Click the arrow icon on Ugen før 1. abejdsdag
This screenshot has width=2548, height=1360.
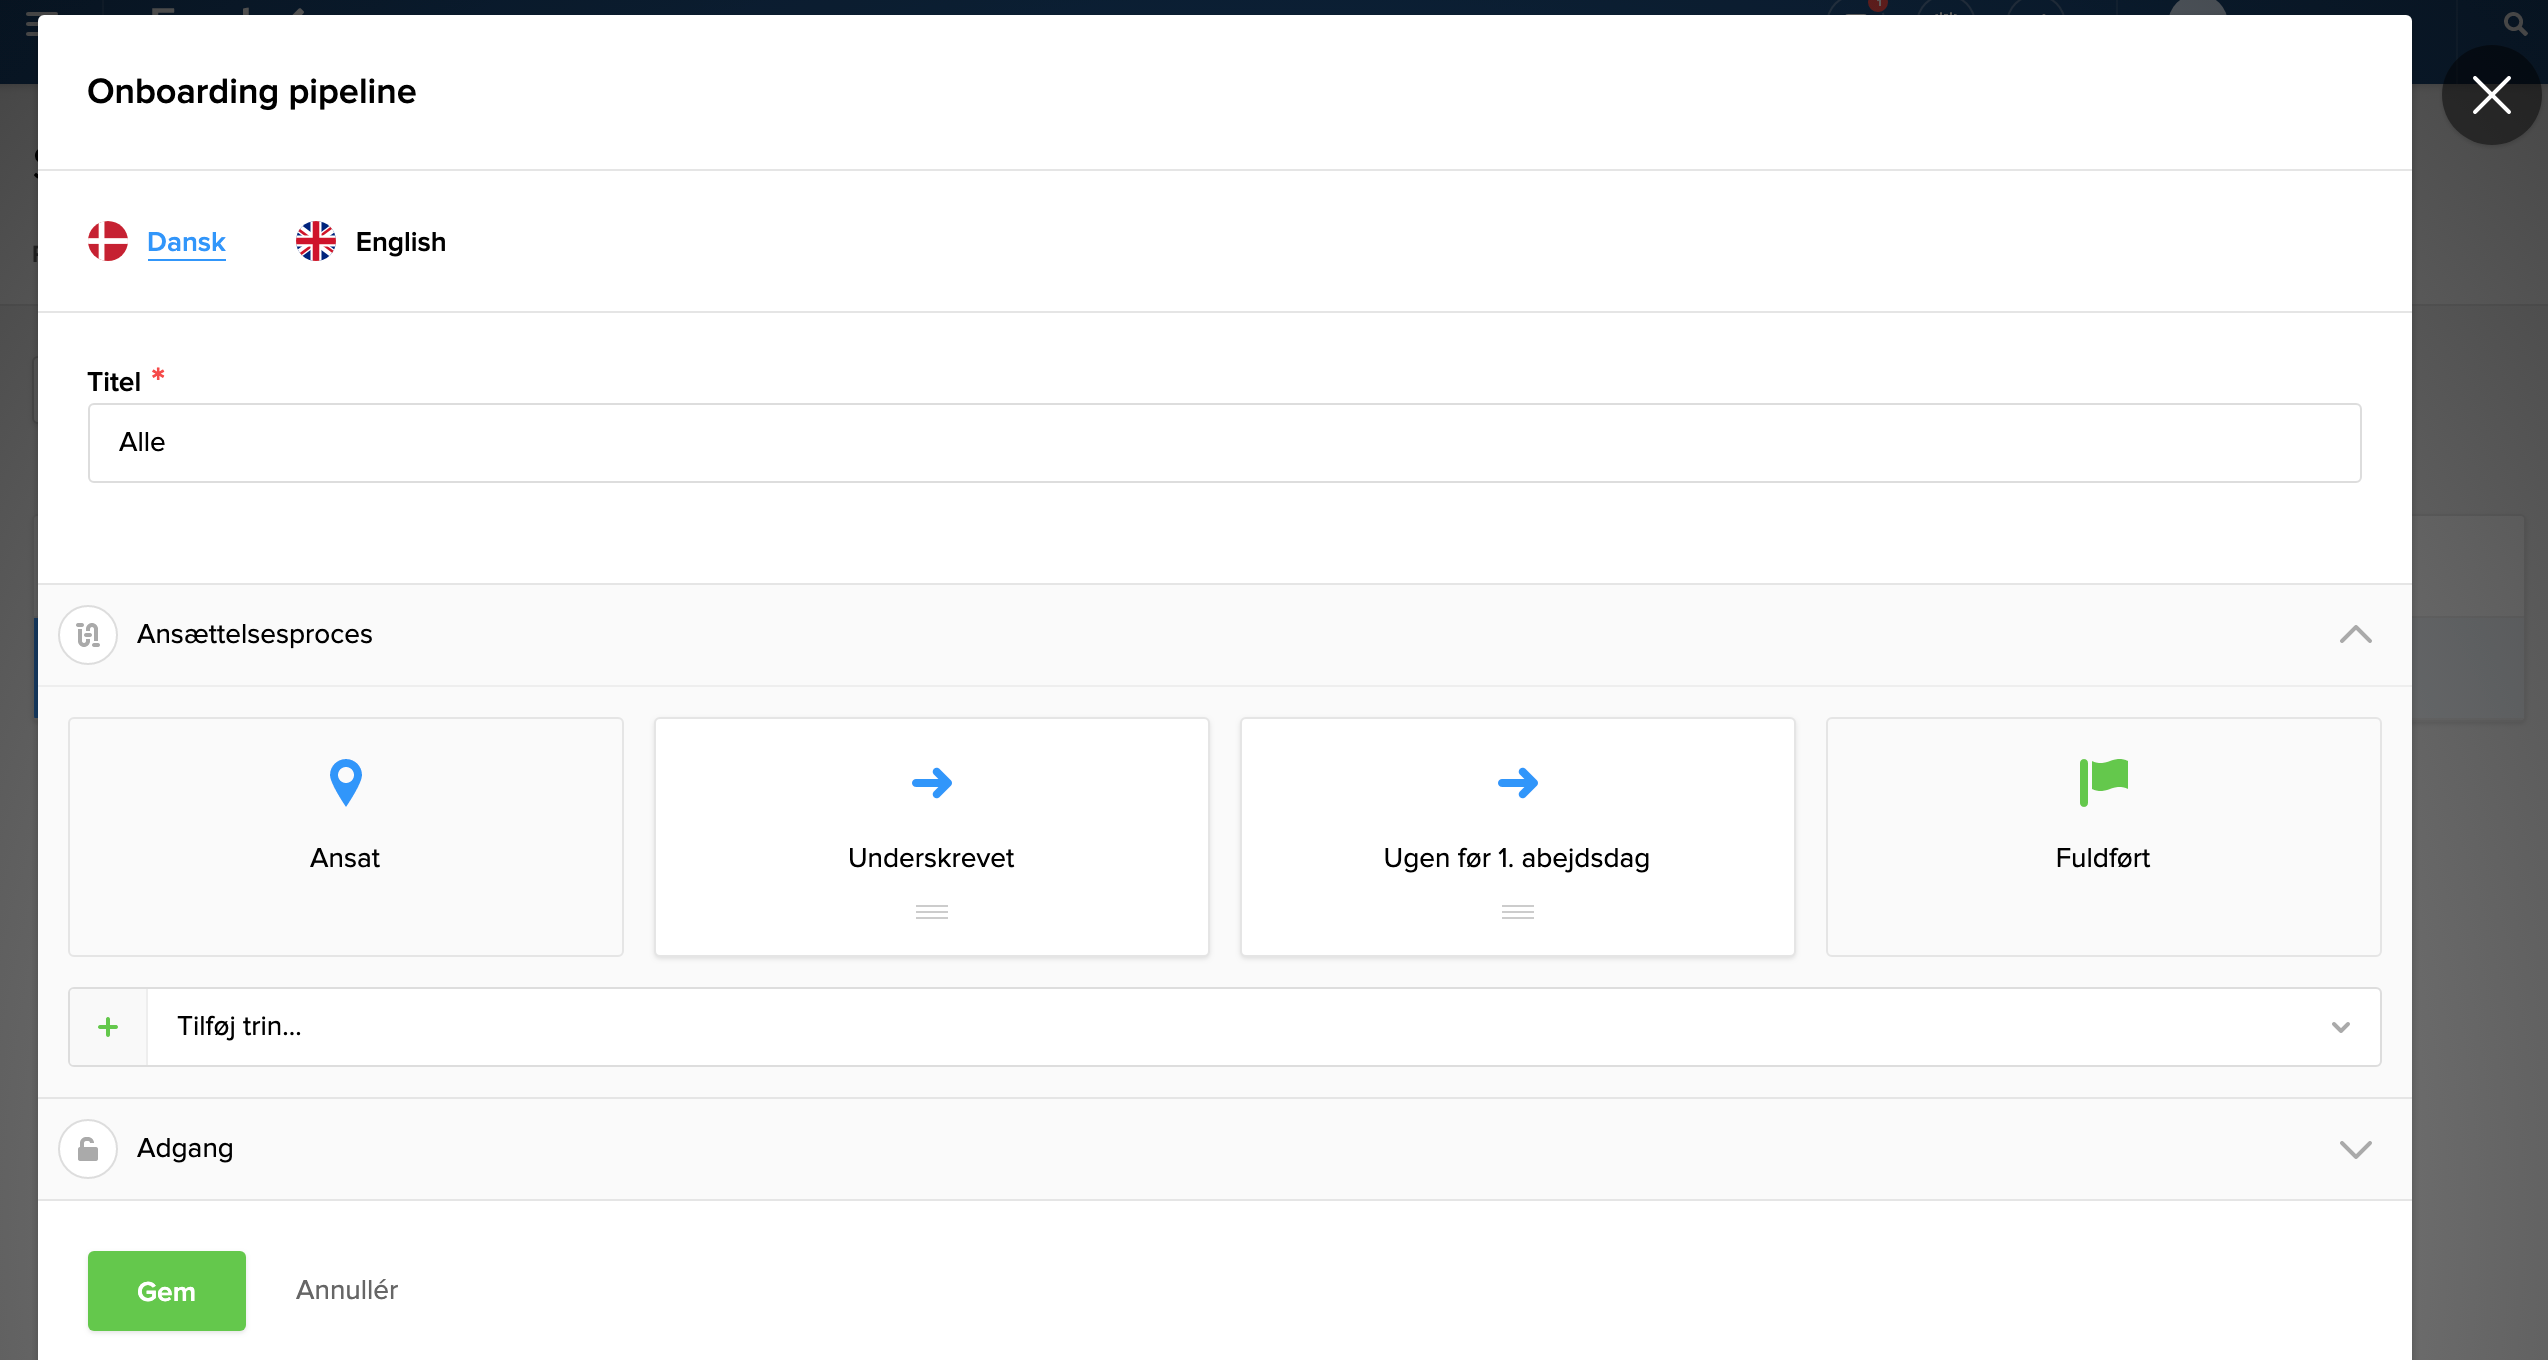click(1517, 782)
